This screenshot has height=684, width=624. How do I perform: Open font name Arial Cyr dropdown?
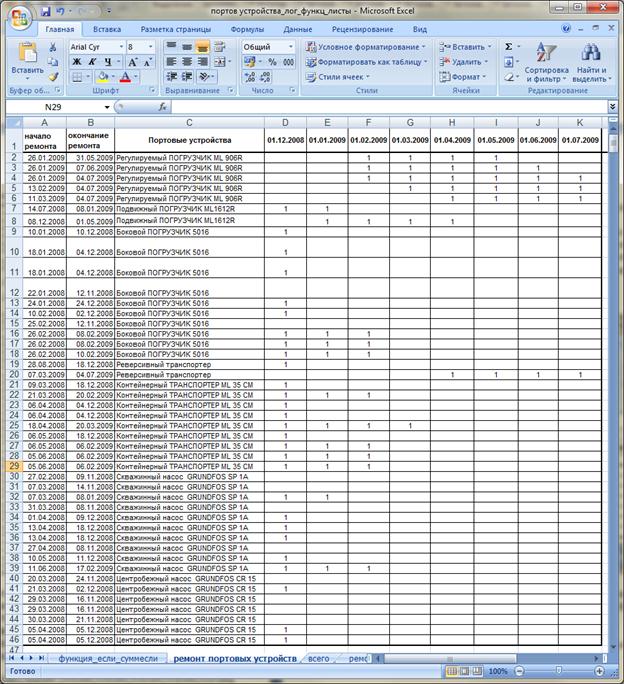(x=121, y=47)
